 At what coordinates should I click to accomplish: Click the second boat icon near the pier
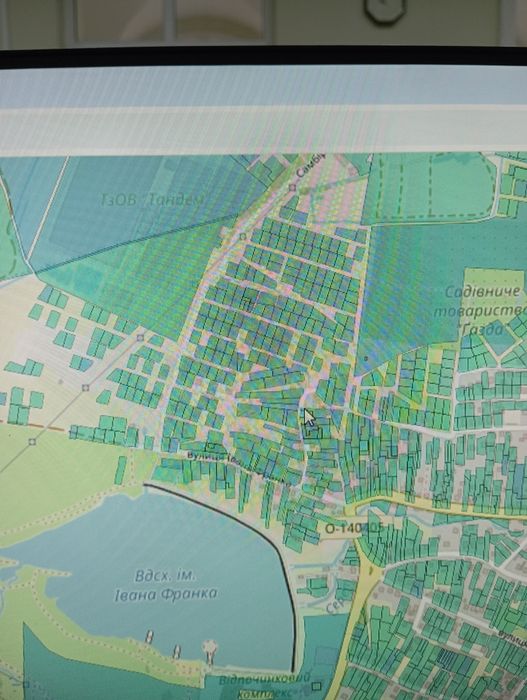click(176, 650)
